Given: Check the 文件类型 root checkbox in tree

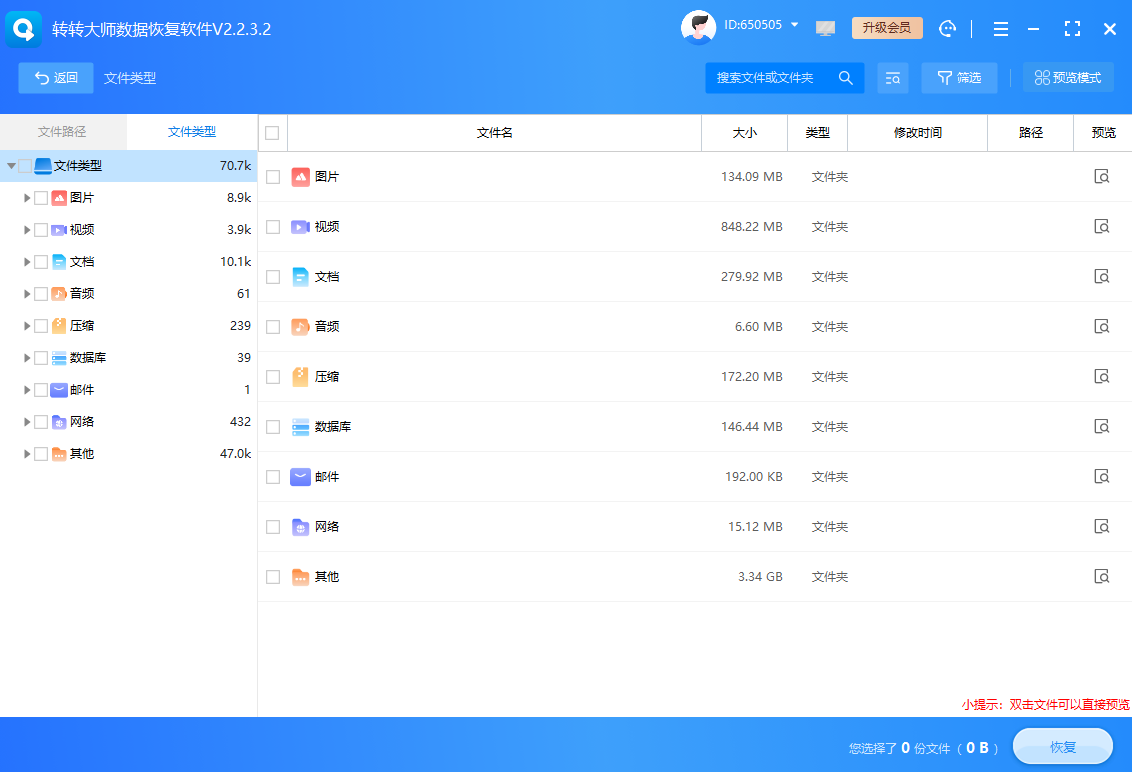Looking at the screenshot, I should coord(25,166).
